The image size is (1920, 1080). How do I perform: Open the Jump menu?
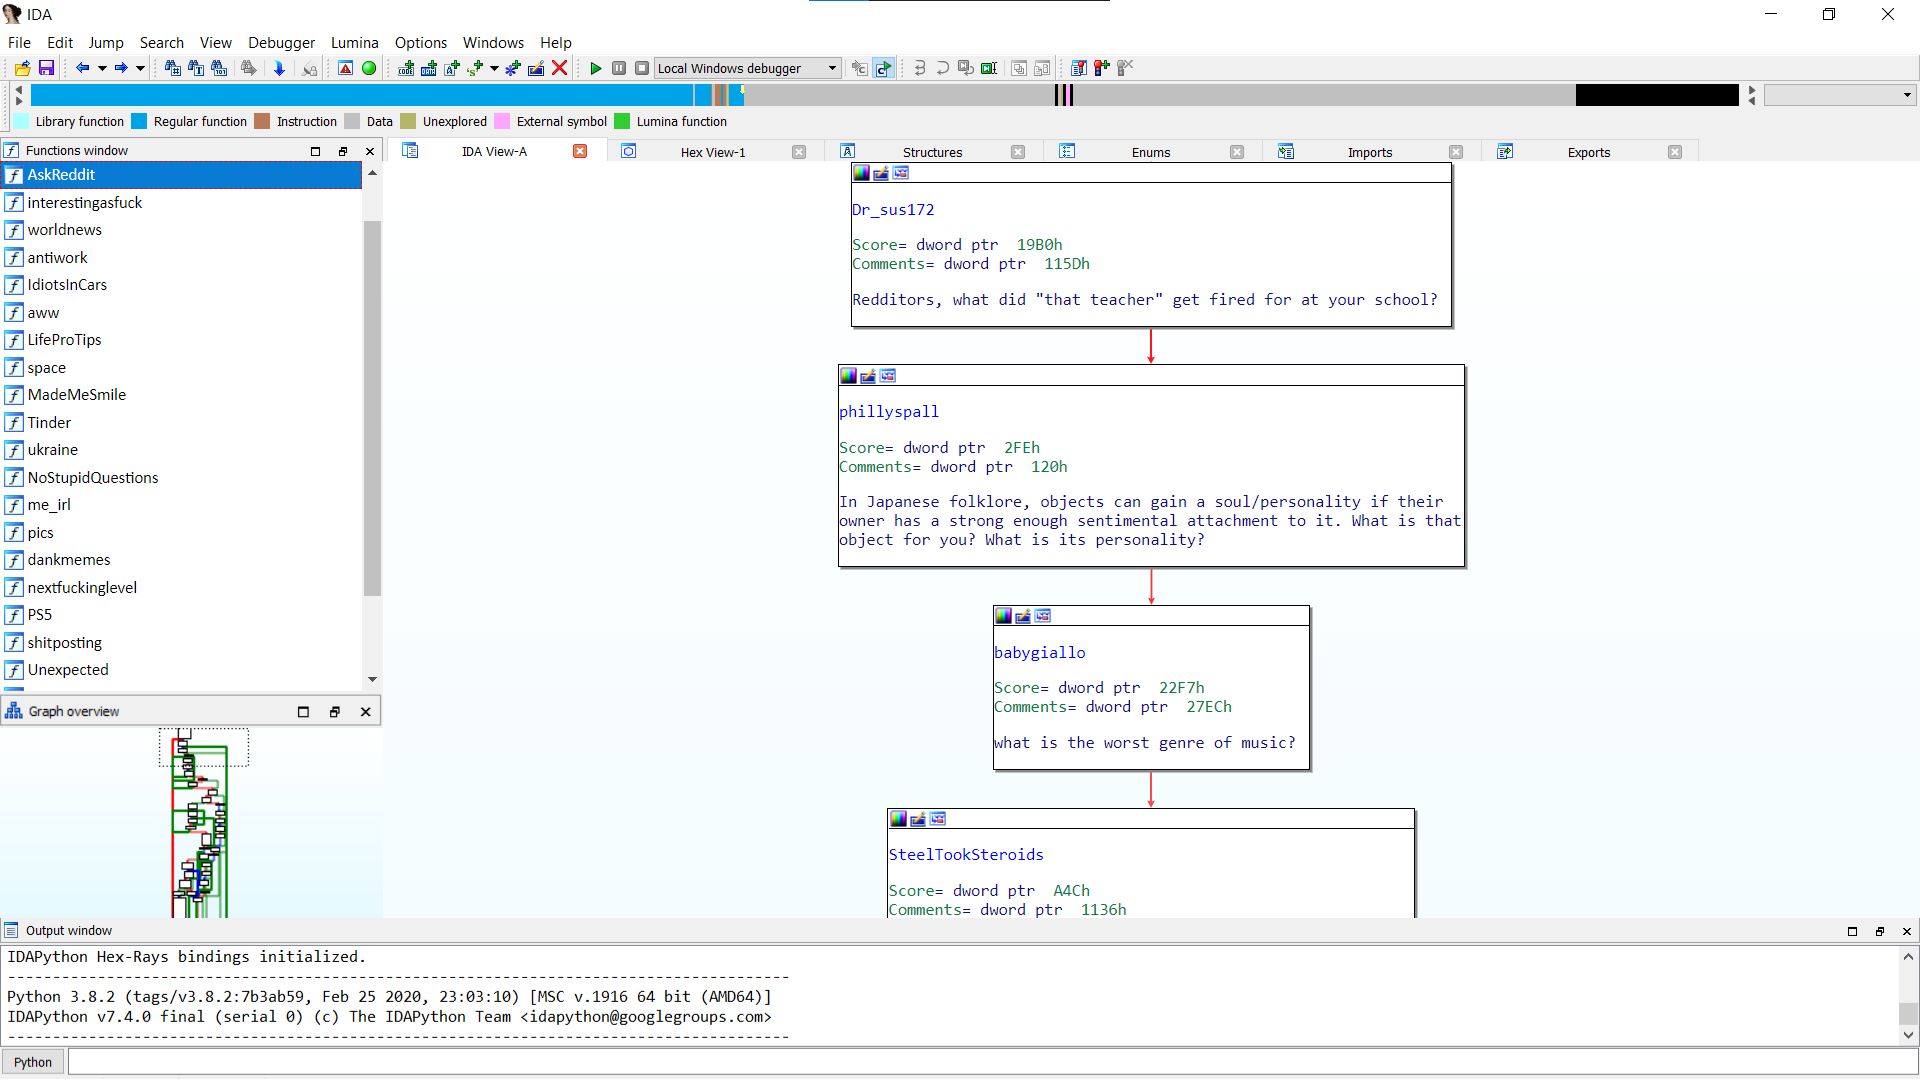106,42
